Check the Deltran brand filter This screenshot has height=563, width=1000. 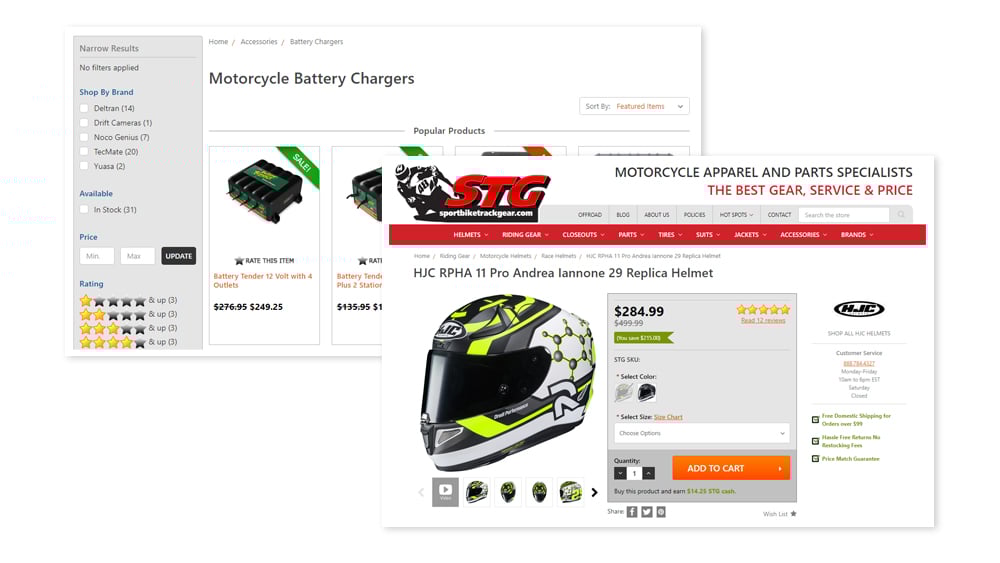pos(84,108)
